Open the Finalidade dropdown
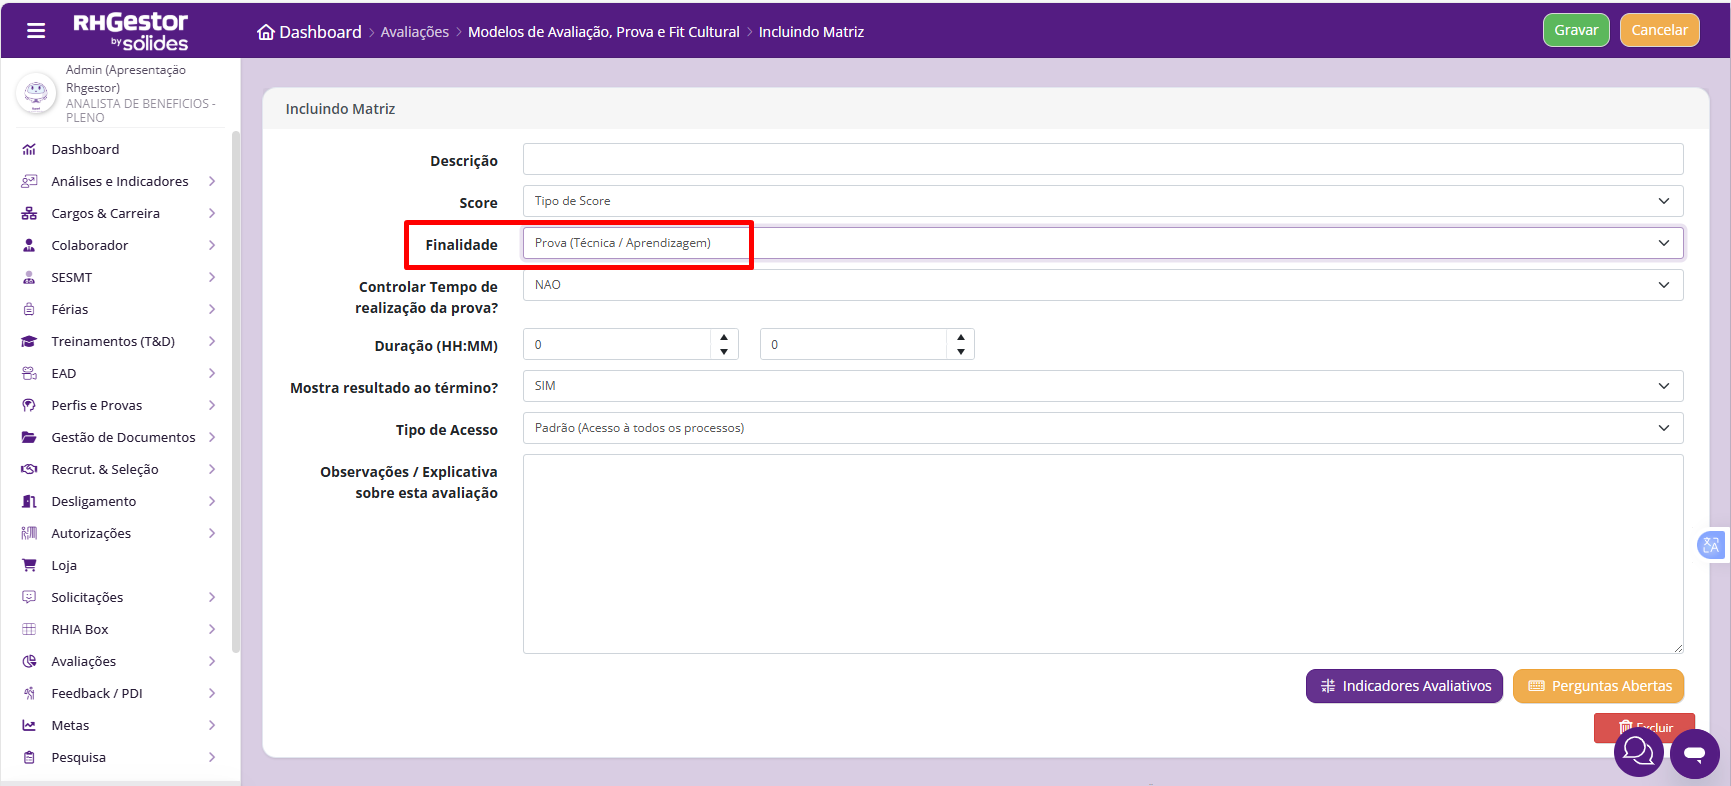The width and height of the screenshot is (1731, 786). click(1103, 243)
